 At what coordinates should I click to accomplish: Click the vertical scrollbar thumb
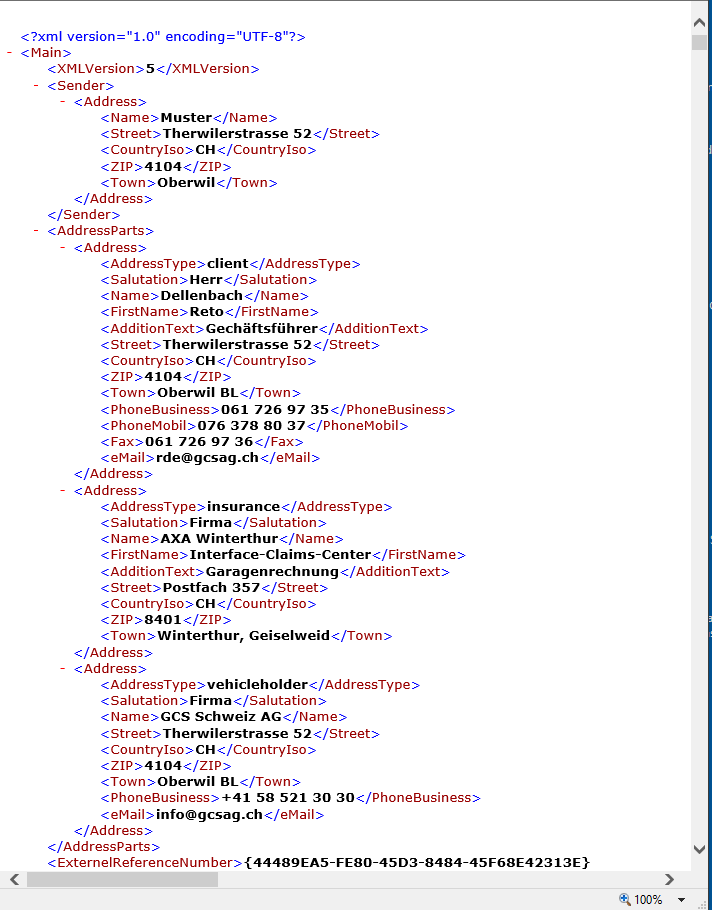tap(699, 42)
